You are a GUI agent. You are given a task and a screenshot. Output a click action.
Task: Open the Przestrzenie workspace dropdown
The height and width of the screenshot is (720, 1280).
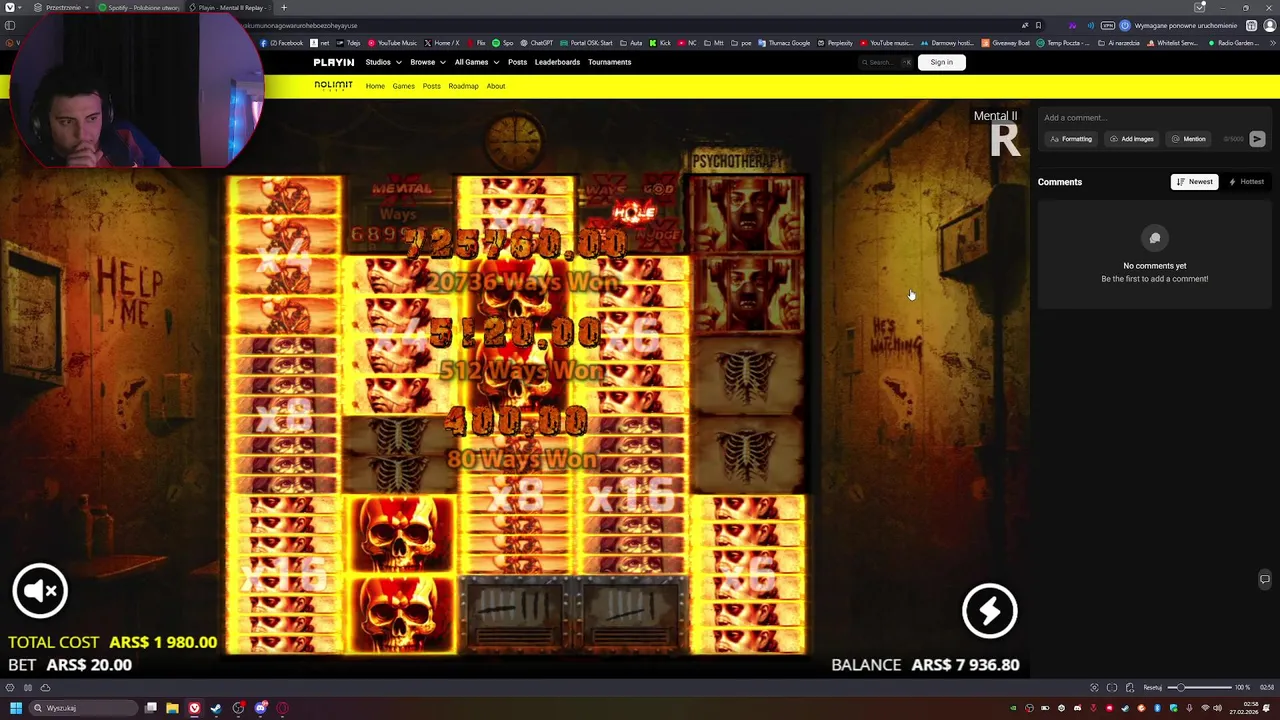[x=61, y=7]
